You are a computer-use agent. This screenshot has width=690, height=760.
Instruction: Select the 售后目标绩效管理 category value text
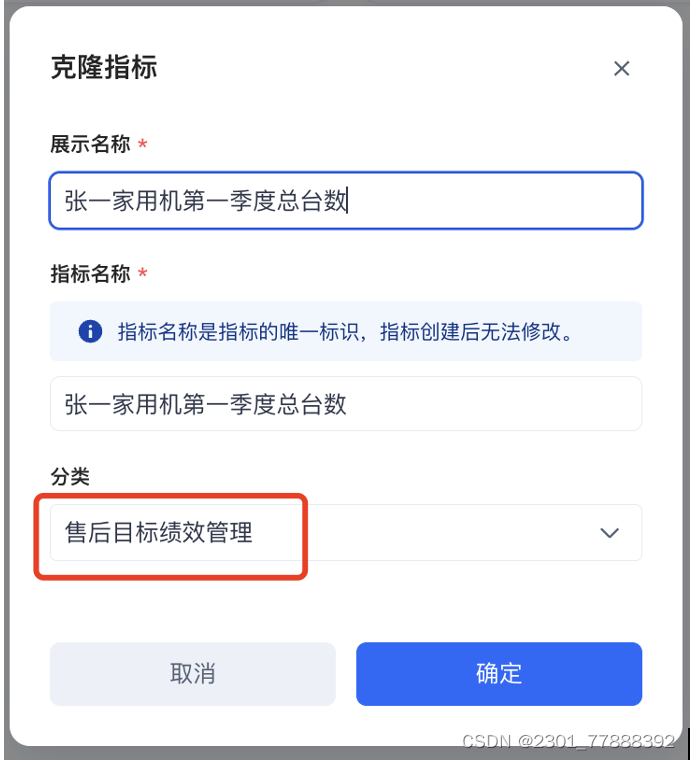[x=159, y=533]
